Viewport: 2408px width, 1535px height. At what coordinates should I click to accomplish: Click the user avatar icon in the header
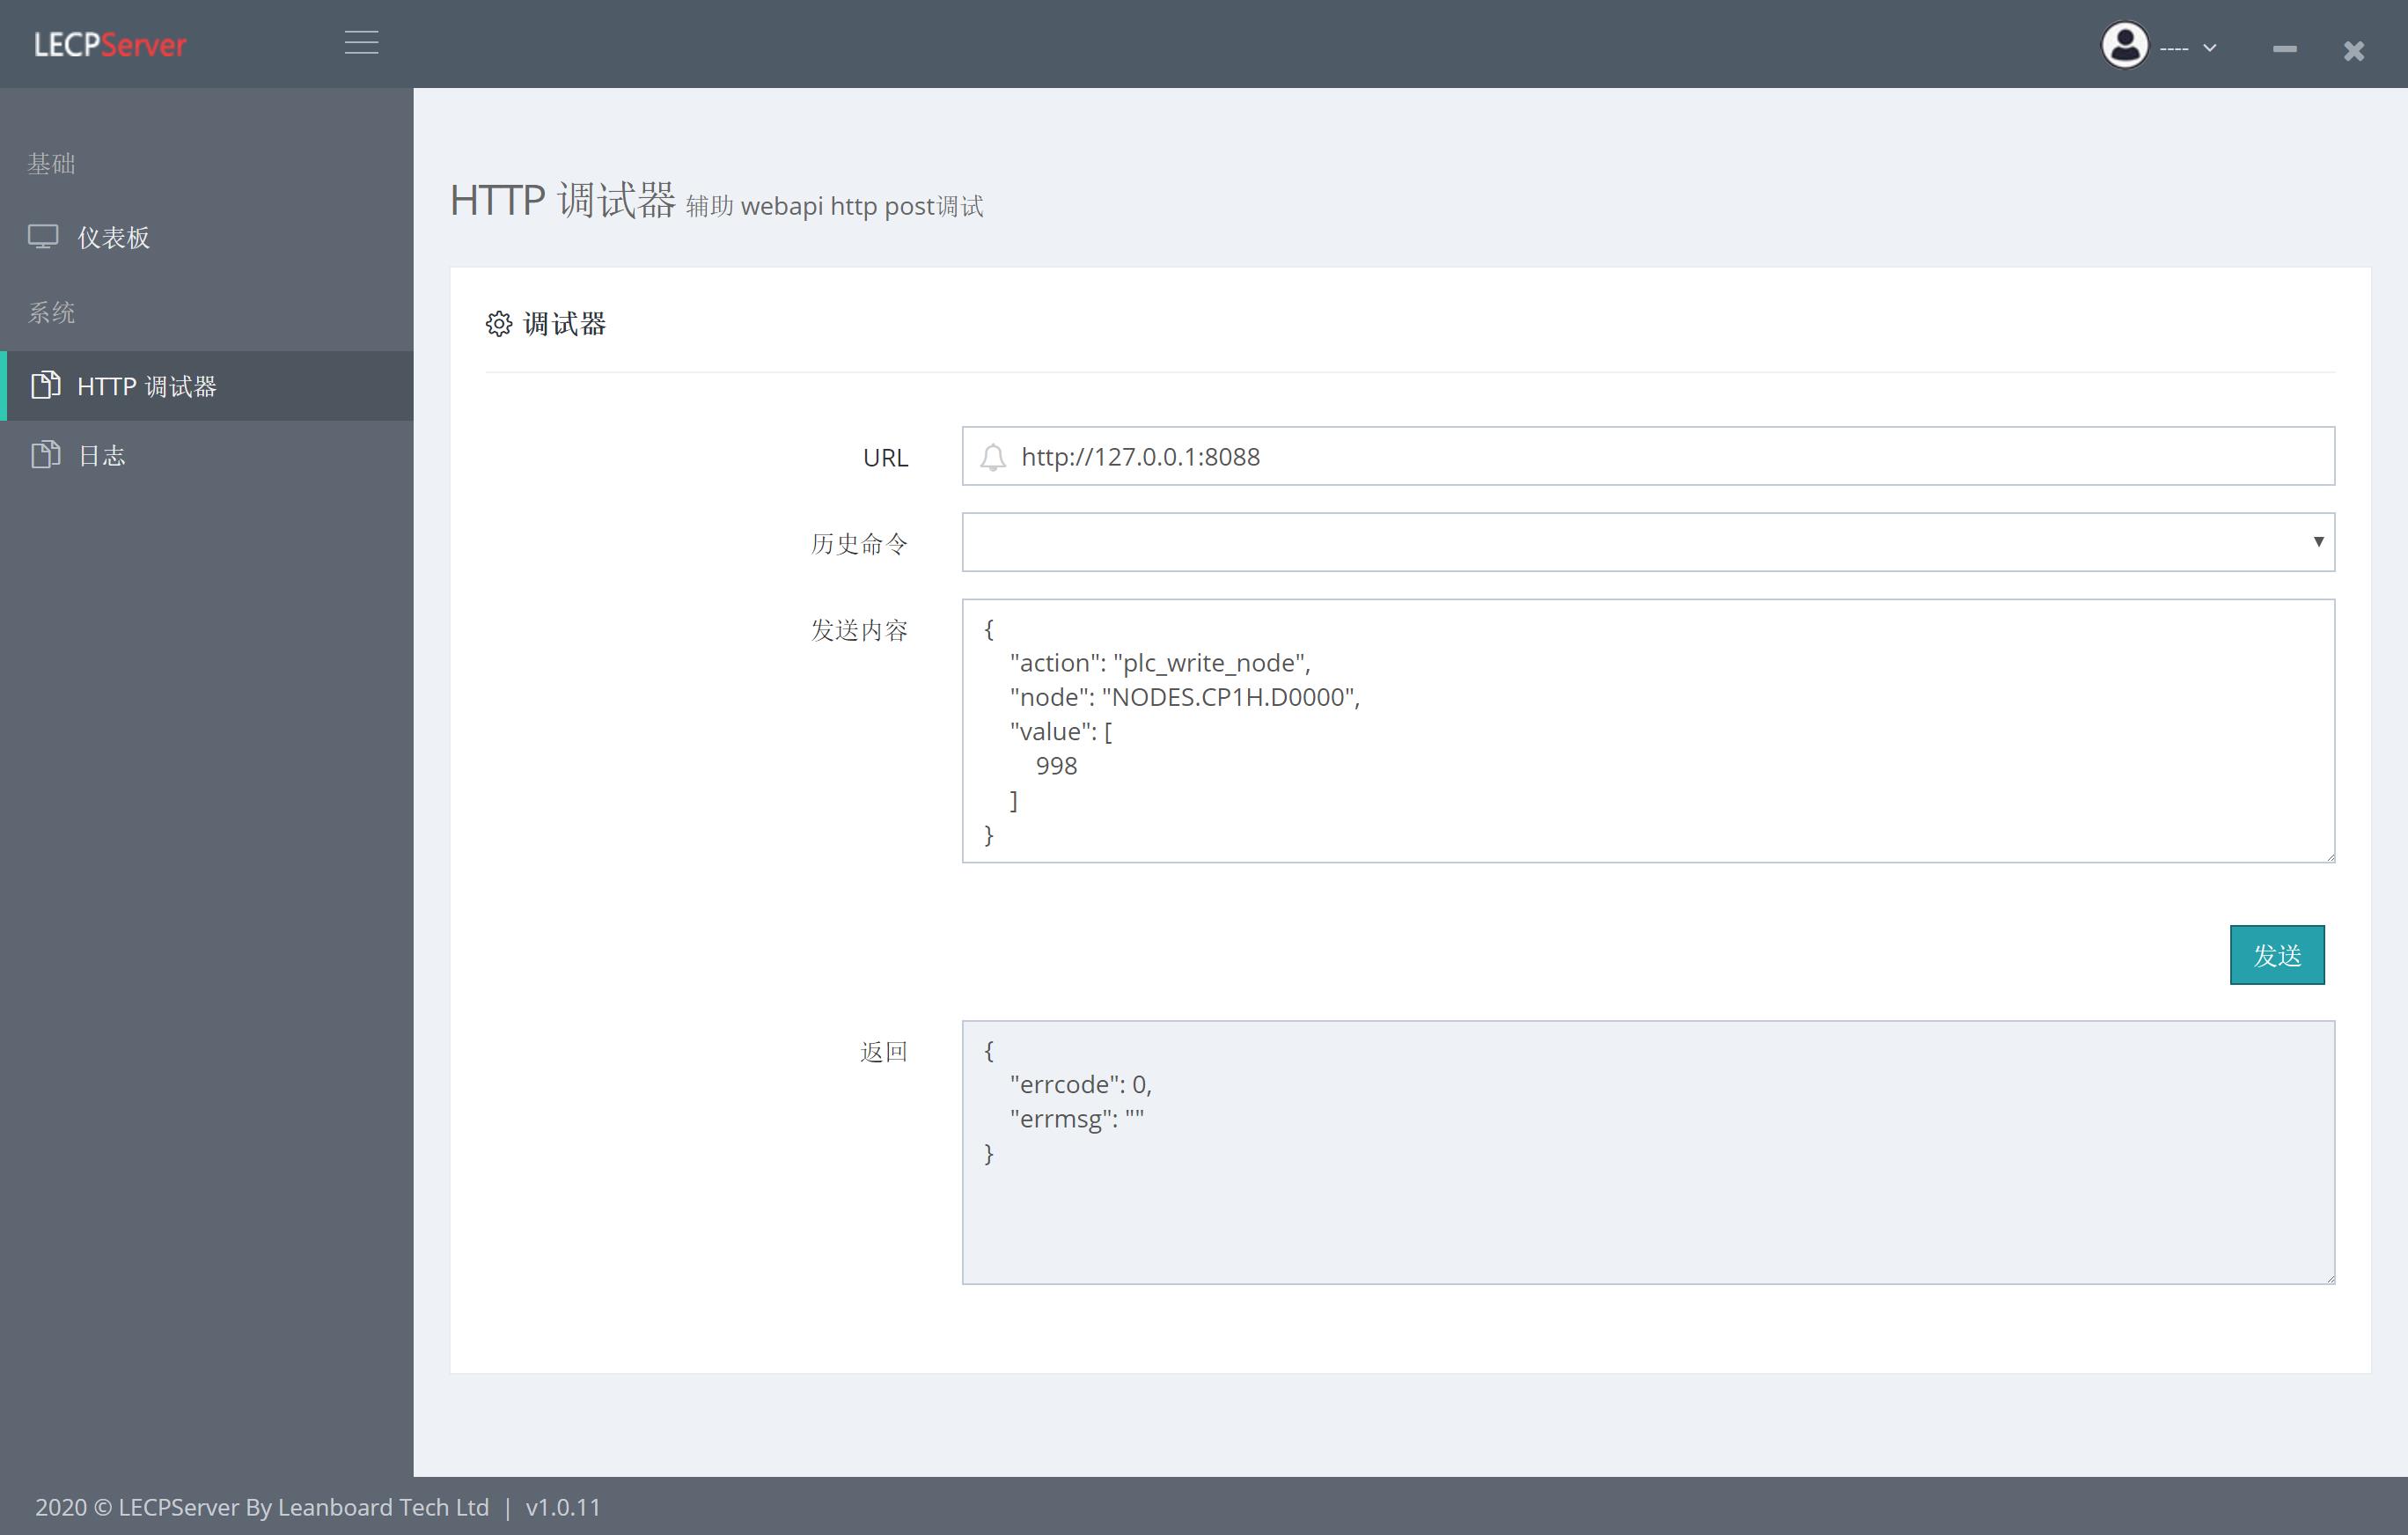tap(2126, 44)
